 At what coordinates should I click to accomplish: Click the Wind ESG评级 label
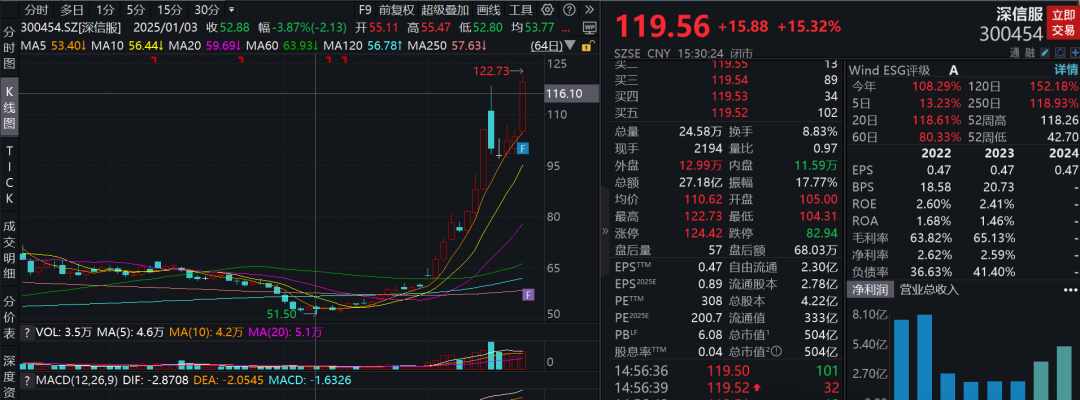coord(889,70)
